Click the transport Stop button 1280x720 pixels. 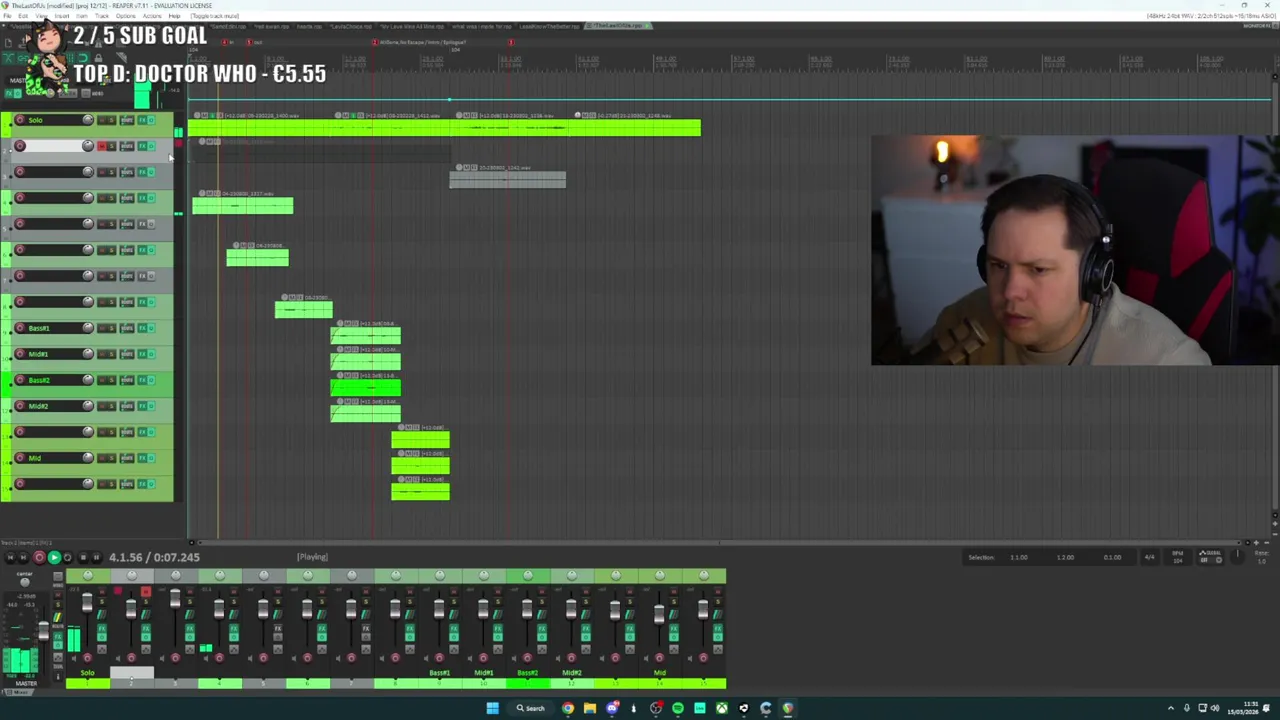pos(82,557)
